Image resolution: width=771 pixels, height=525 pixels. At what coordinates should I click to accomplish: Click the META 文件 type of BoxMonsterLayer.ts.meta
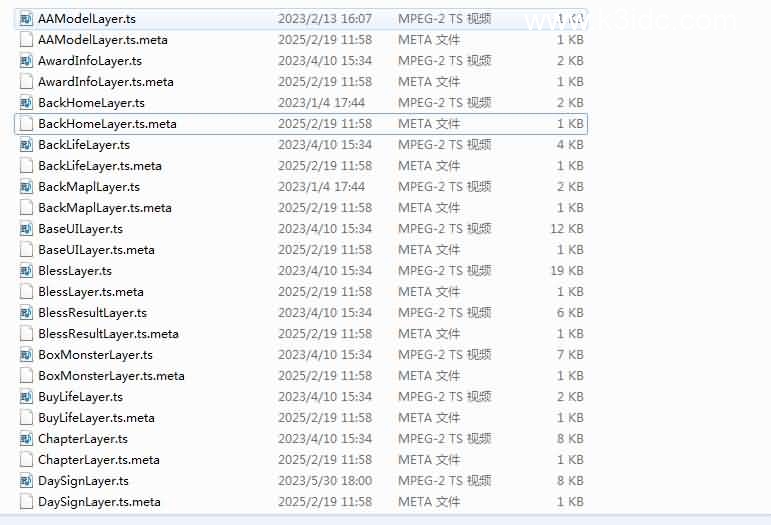429,376
